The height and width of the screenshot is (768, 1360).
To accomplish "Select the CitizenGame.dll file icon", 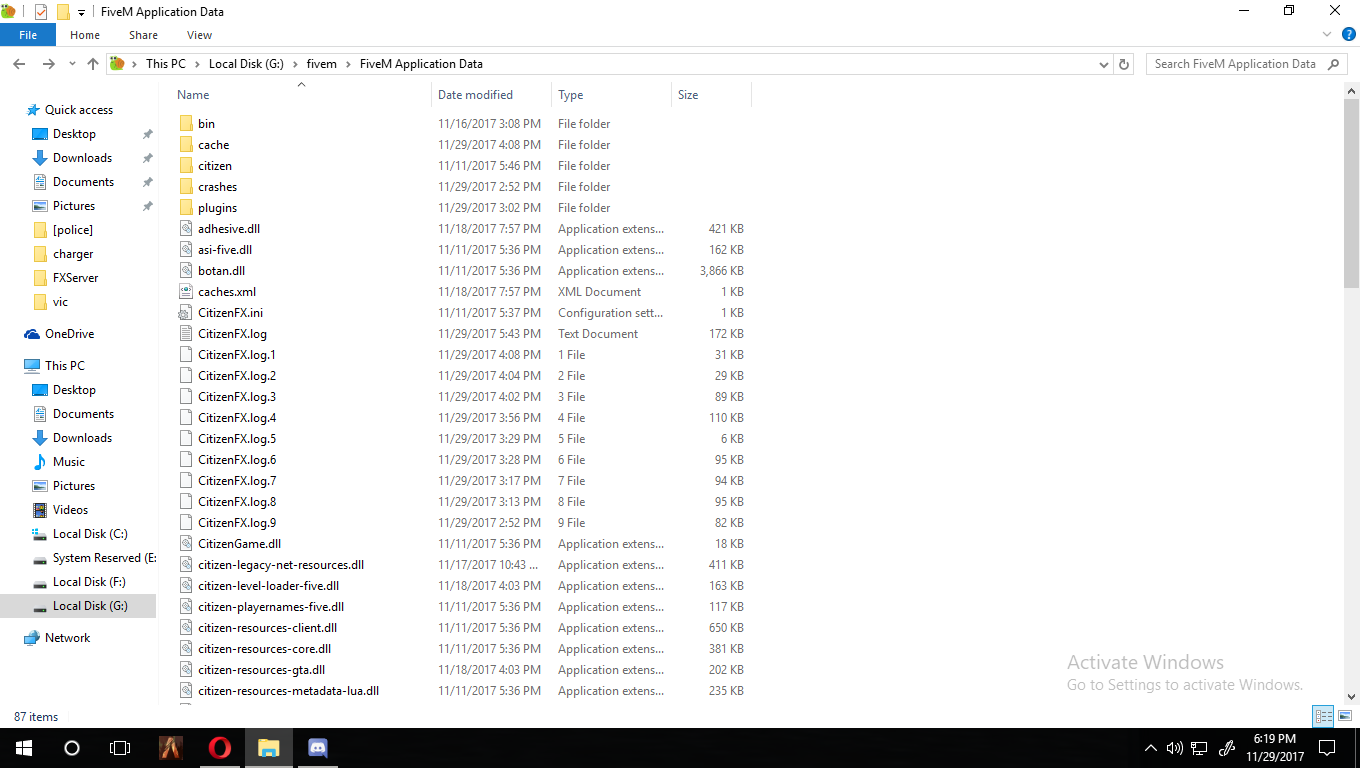I will point(186,544).
